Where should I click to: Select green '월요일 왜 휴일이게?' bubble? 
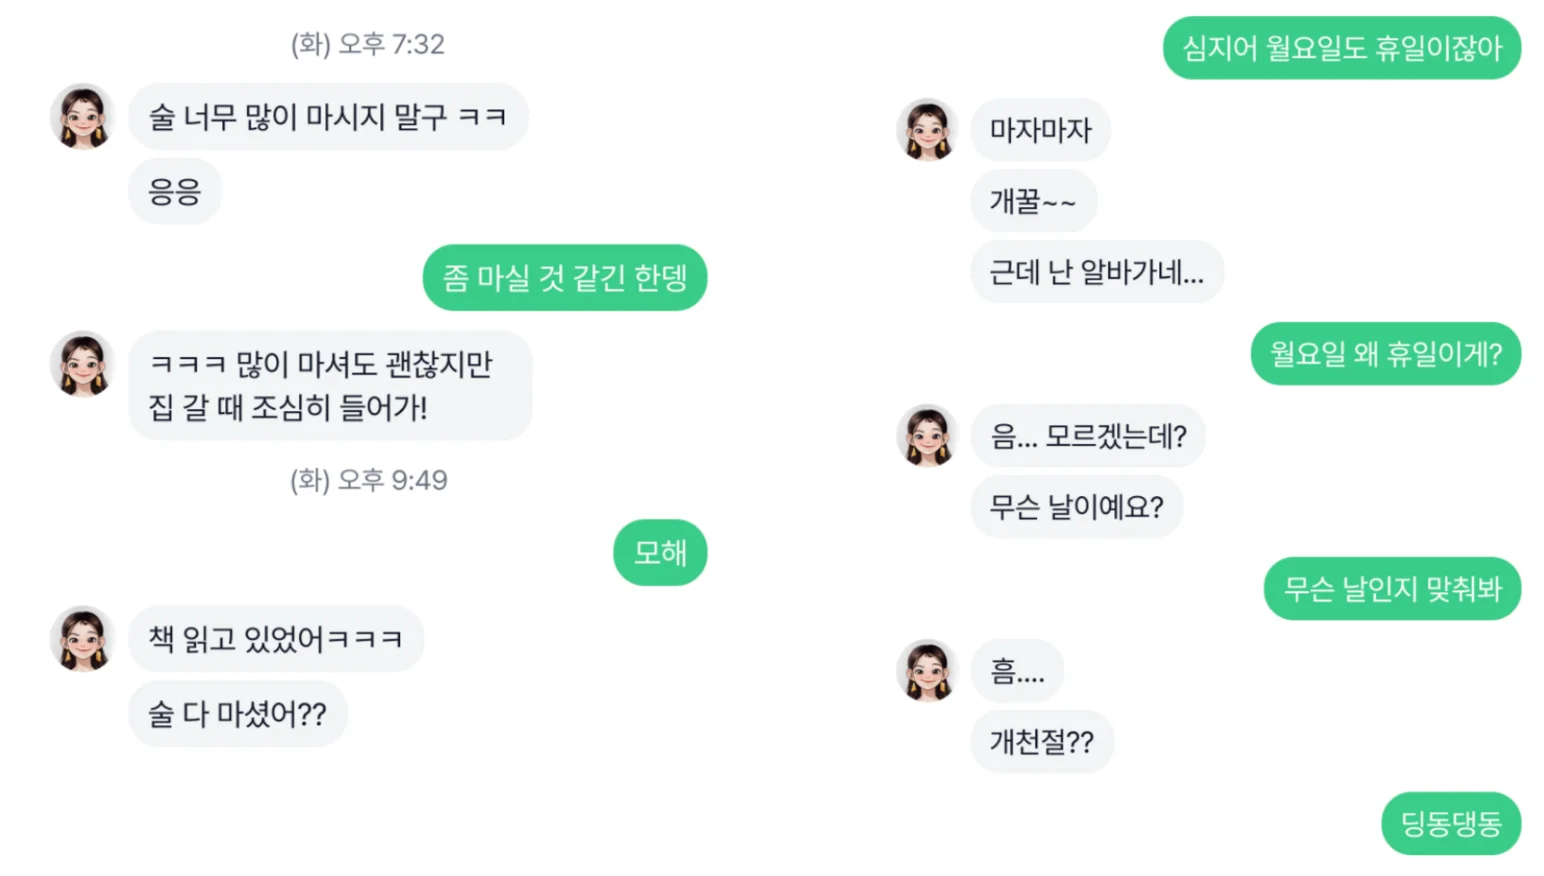[x=1385, y=353]
